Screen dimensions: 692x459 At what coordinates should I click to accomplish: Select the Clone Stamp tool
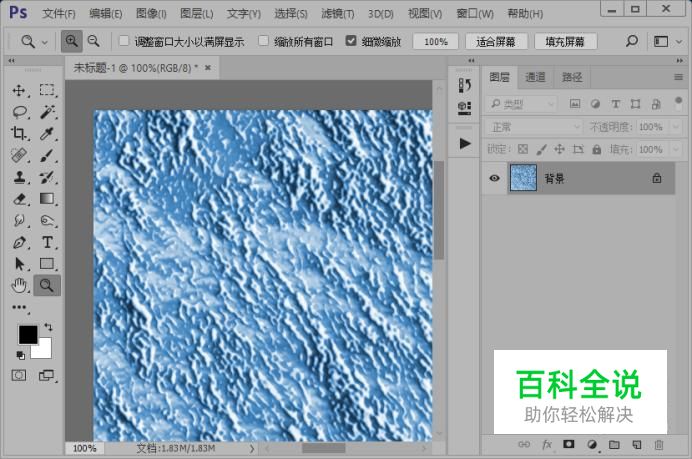[x=19, y=177]
